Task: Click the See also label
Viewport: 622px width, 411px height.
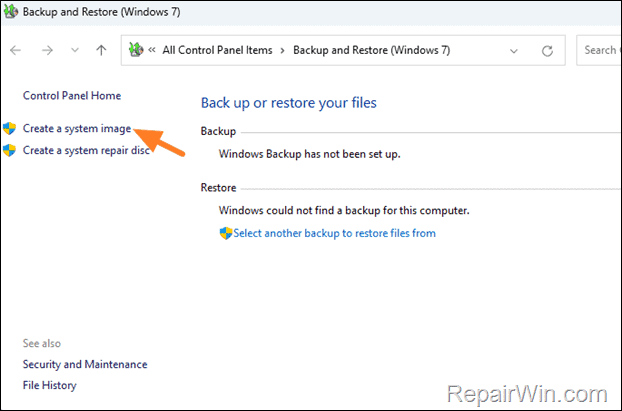Action: 42,343
